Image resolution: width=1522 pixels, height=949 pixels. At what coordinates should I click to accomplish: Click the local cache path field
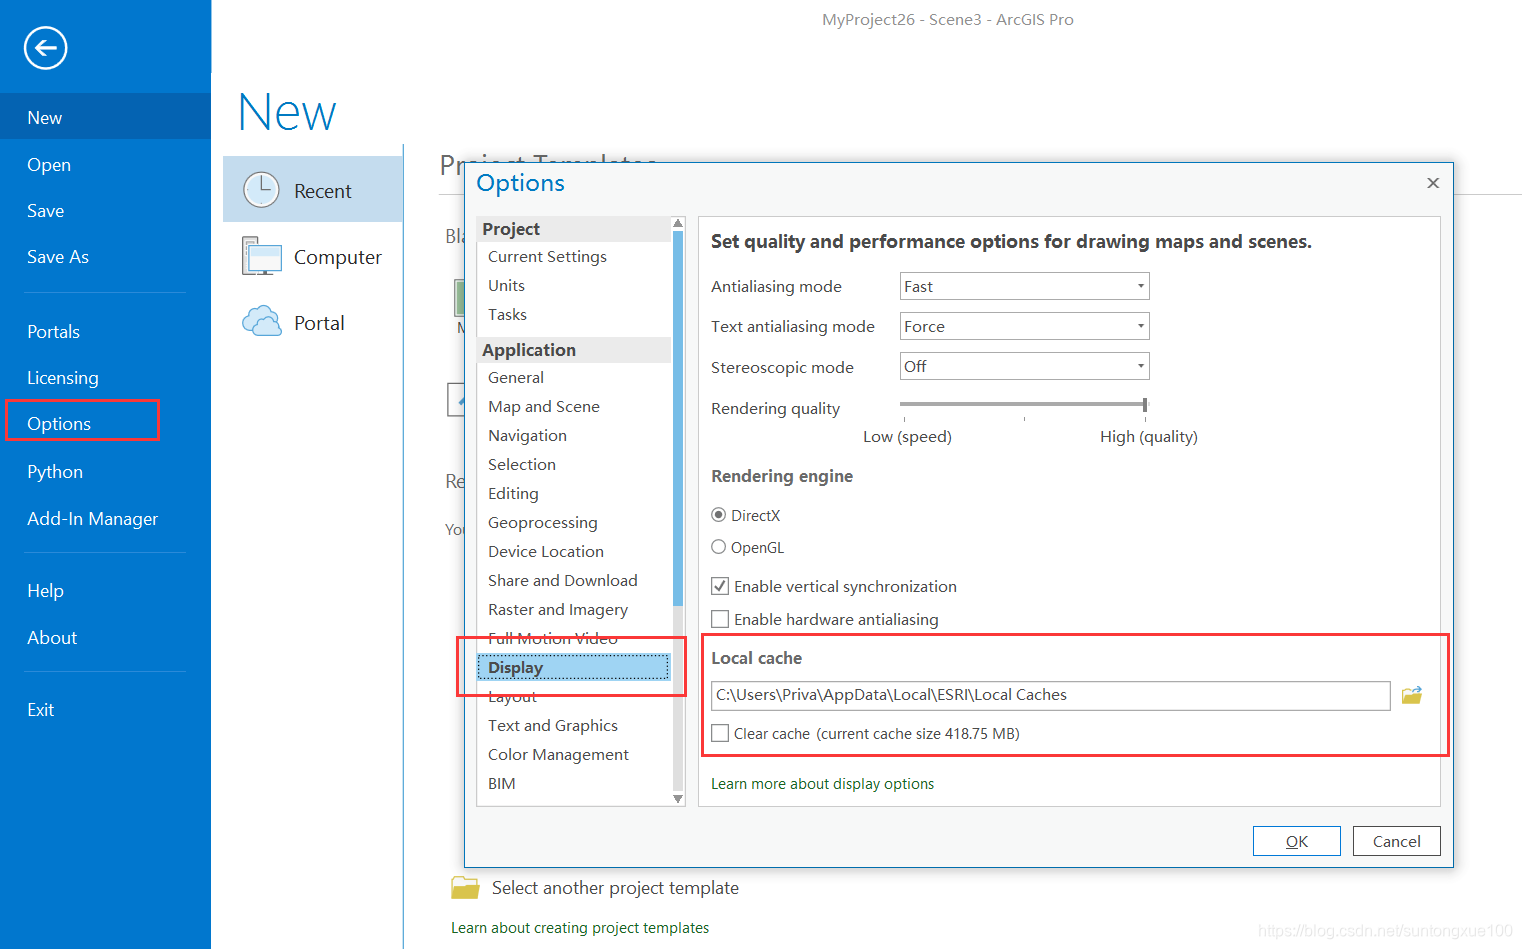[1050, 695]
